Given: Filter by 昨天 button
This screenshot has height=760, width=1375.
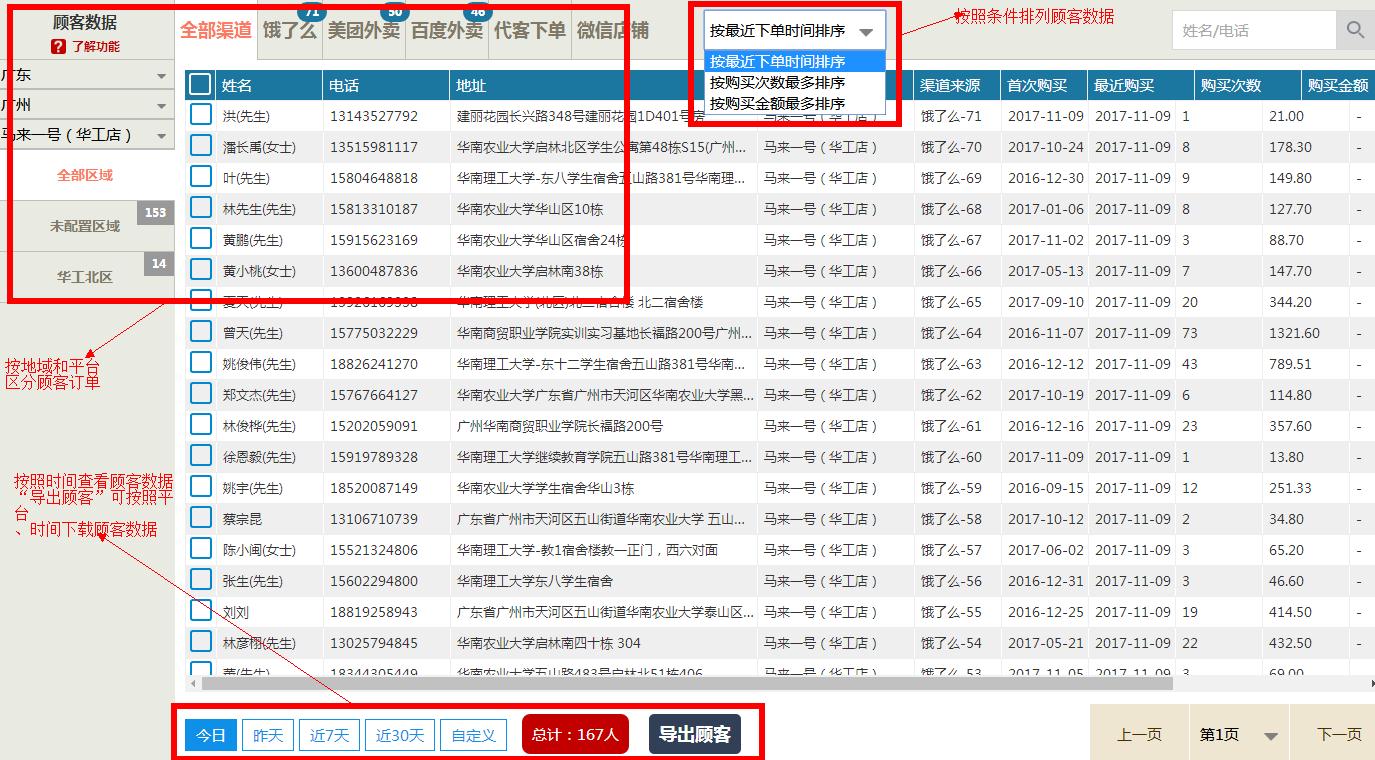Looking at the screenshot, I should [x=268, y=735].
